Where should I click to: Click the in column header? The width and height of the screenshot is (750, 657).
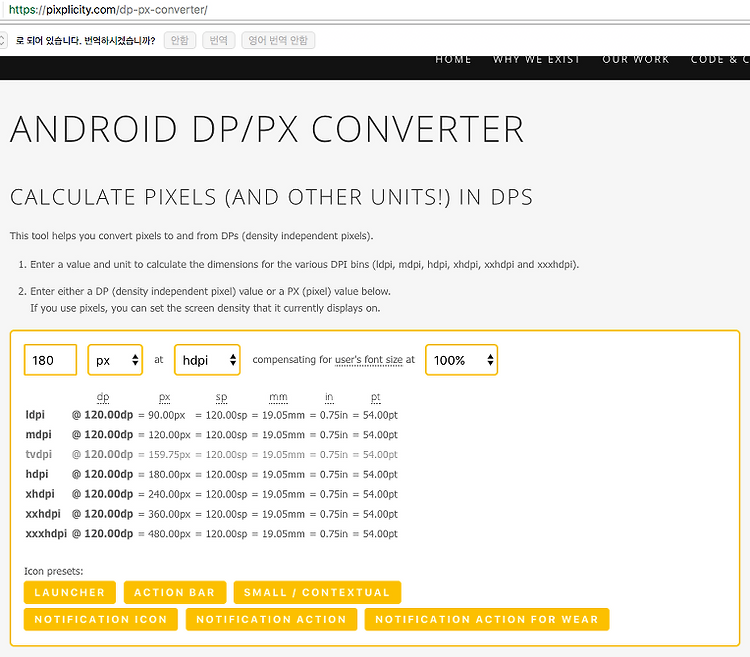(x=329, y=397)
